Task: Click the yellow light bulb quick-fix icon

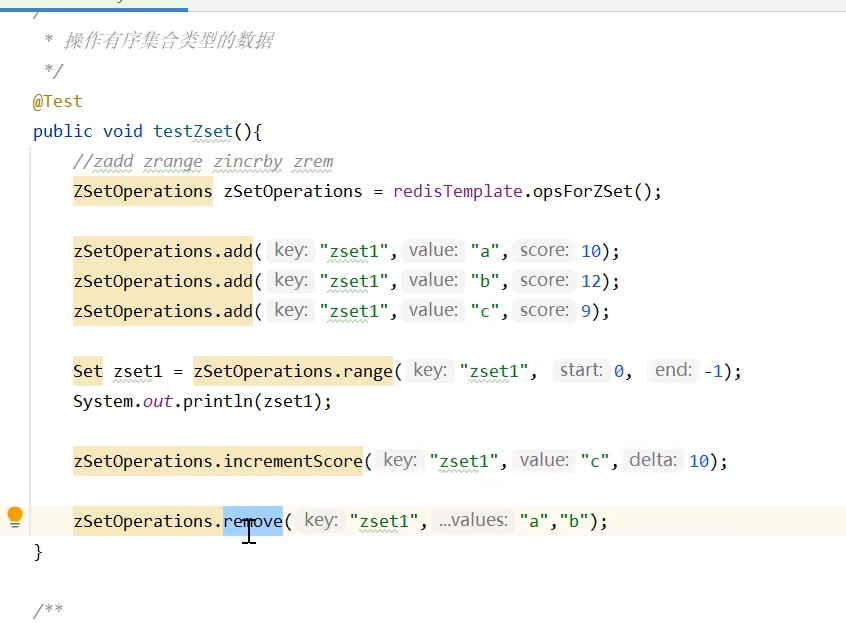Action: click(x=15, y=517)
